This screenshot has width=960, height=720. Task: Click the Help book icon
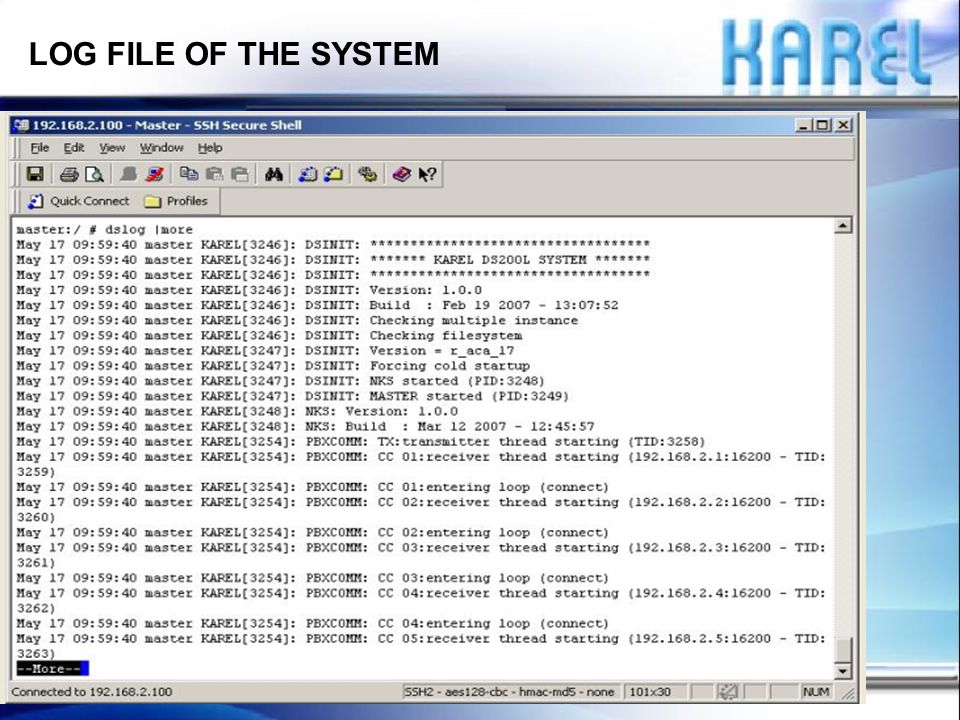click(x=402, y=174)
